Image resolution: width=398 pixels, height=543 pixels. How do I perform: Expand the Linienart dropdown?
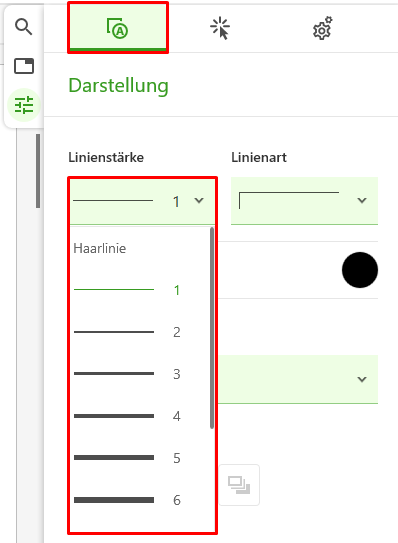[x=304, y=201]
